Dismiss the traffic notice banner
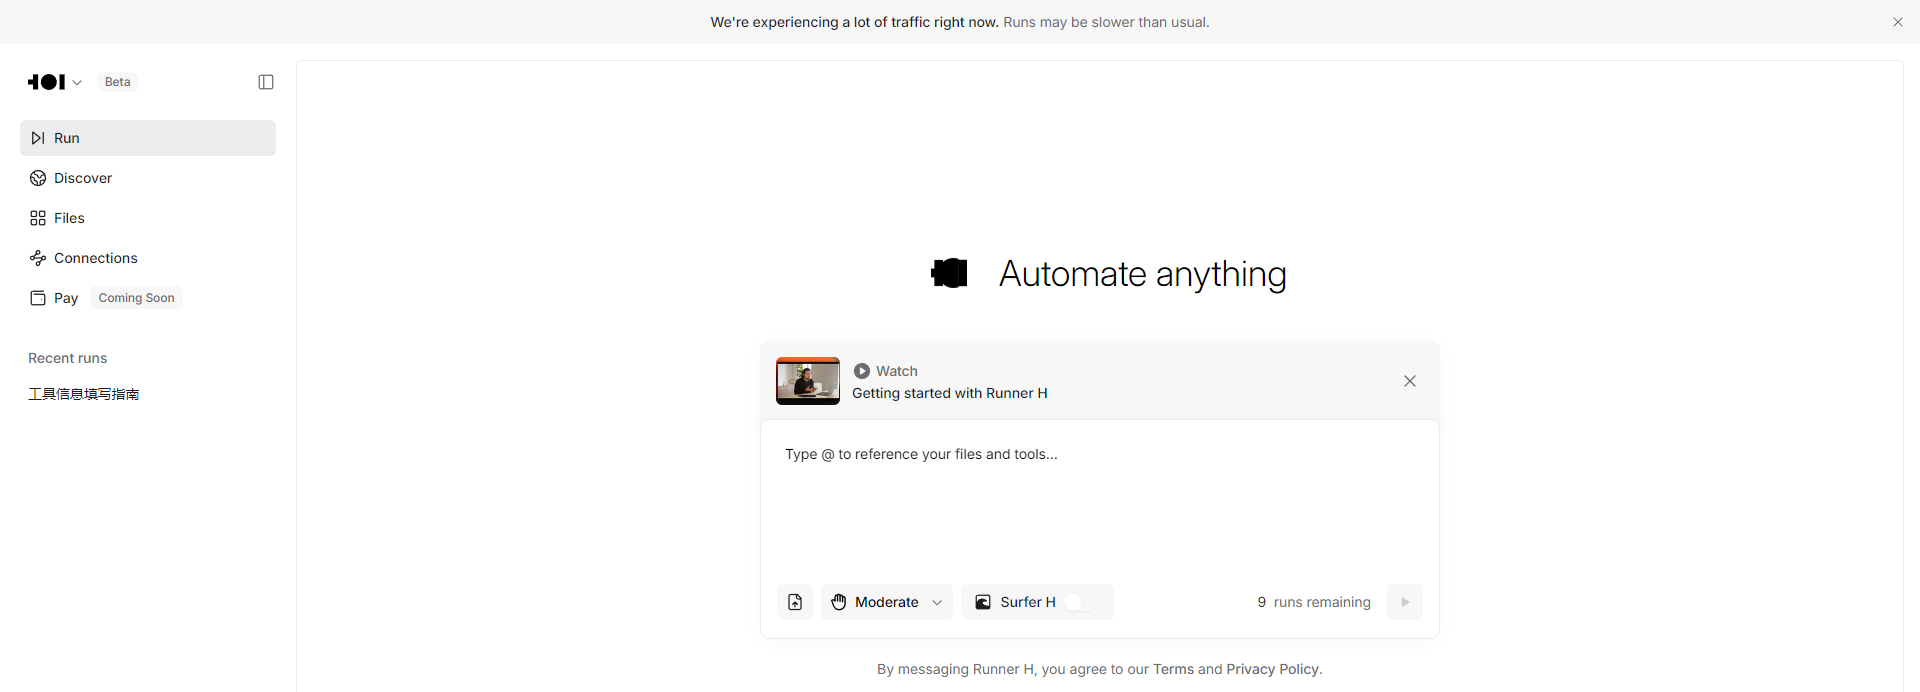1920x692 pixels. (1898, 22)
